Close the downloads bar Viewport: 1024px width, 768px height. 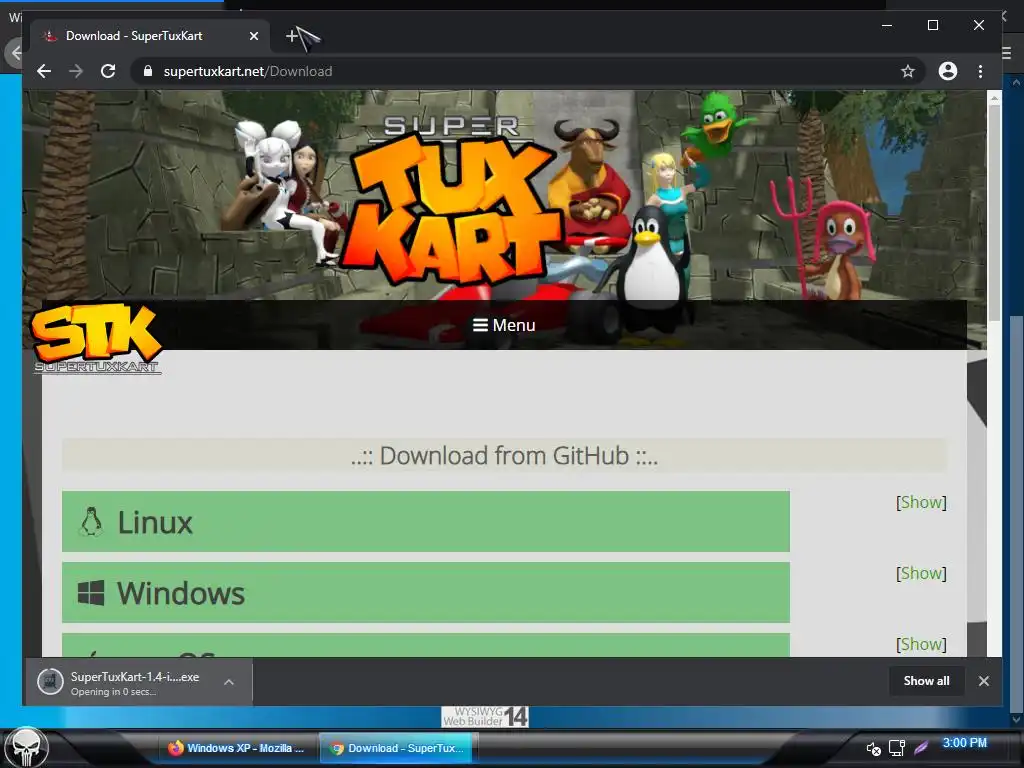tap(984, 681)
